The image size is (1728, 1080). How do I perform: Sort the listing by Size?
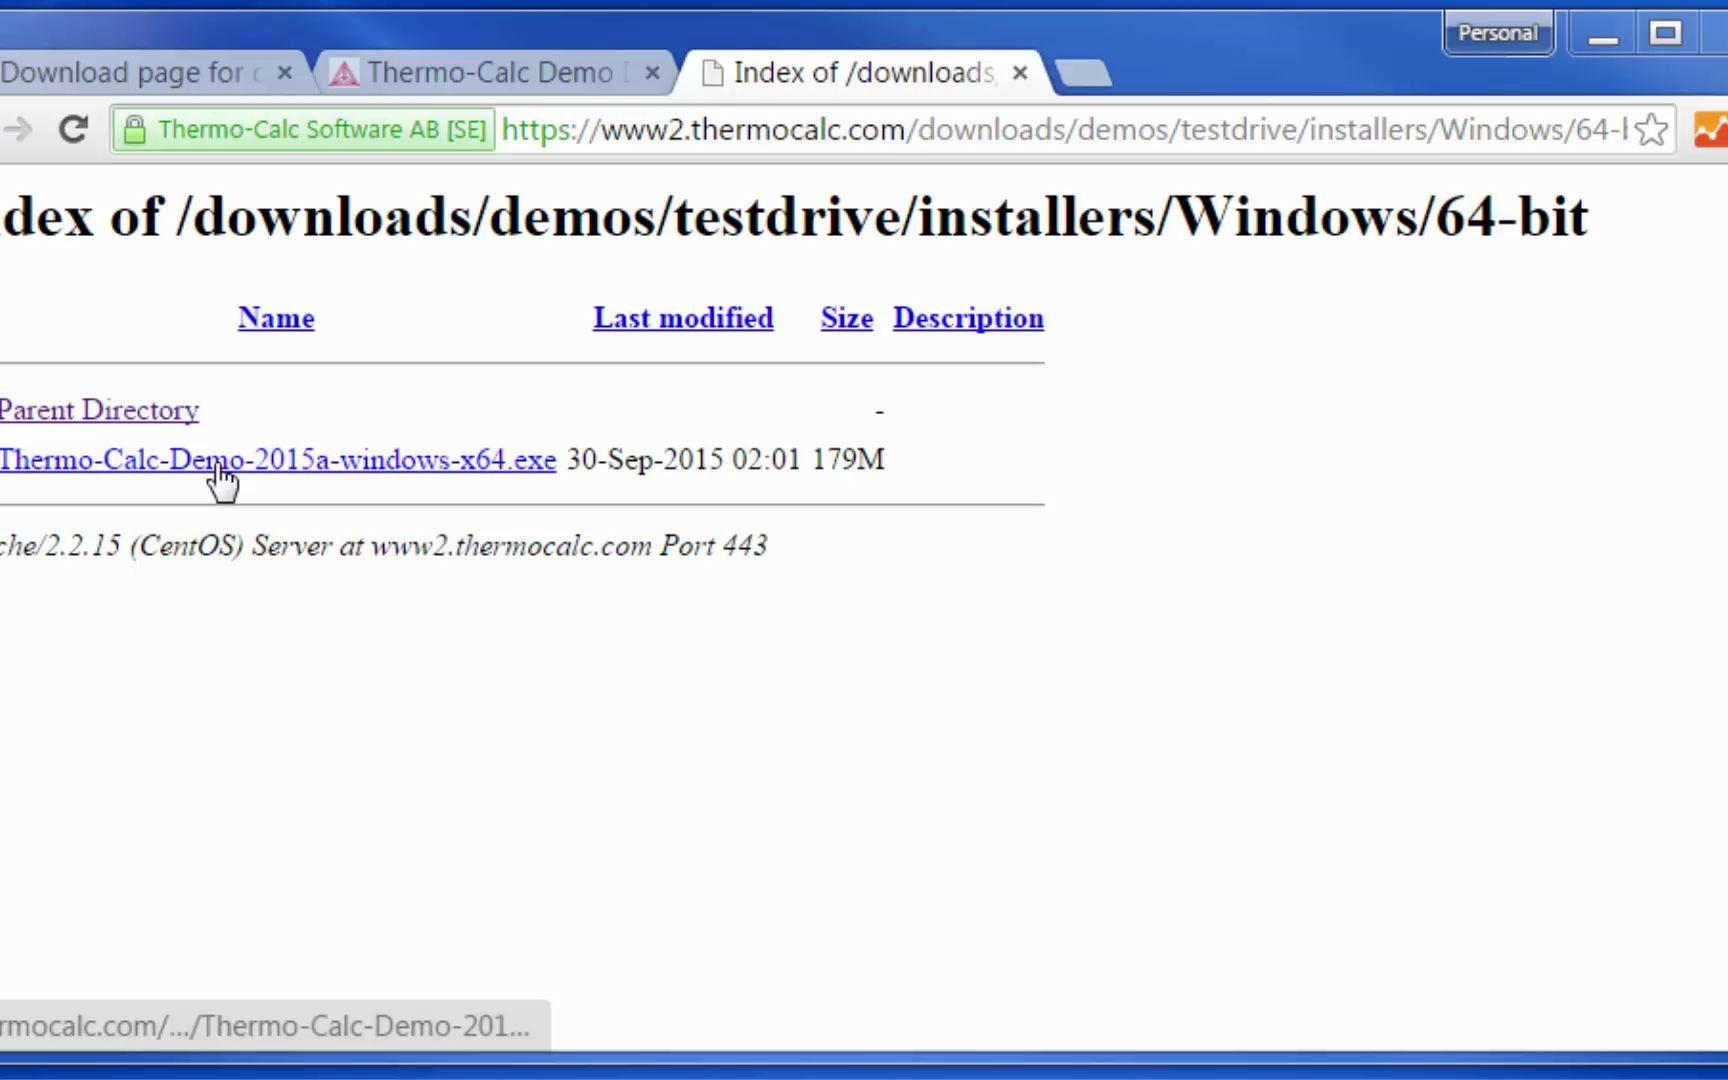click(847, 318)
